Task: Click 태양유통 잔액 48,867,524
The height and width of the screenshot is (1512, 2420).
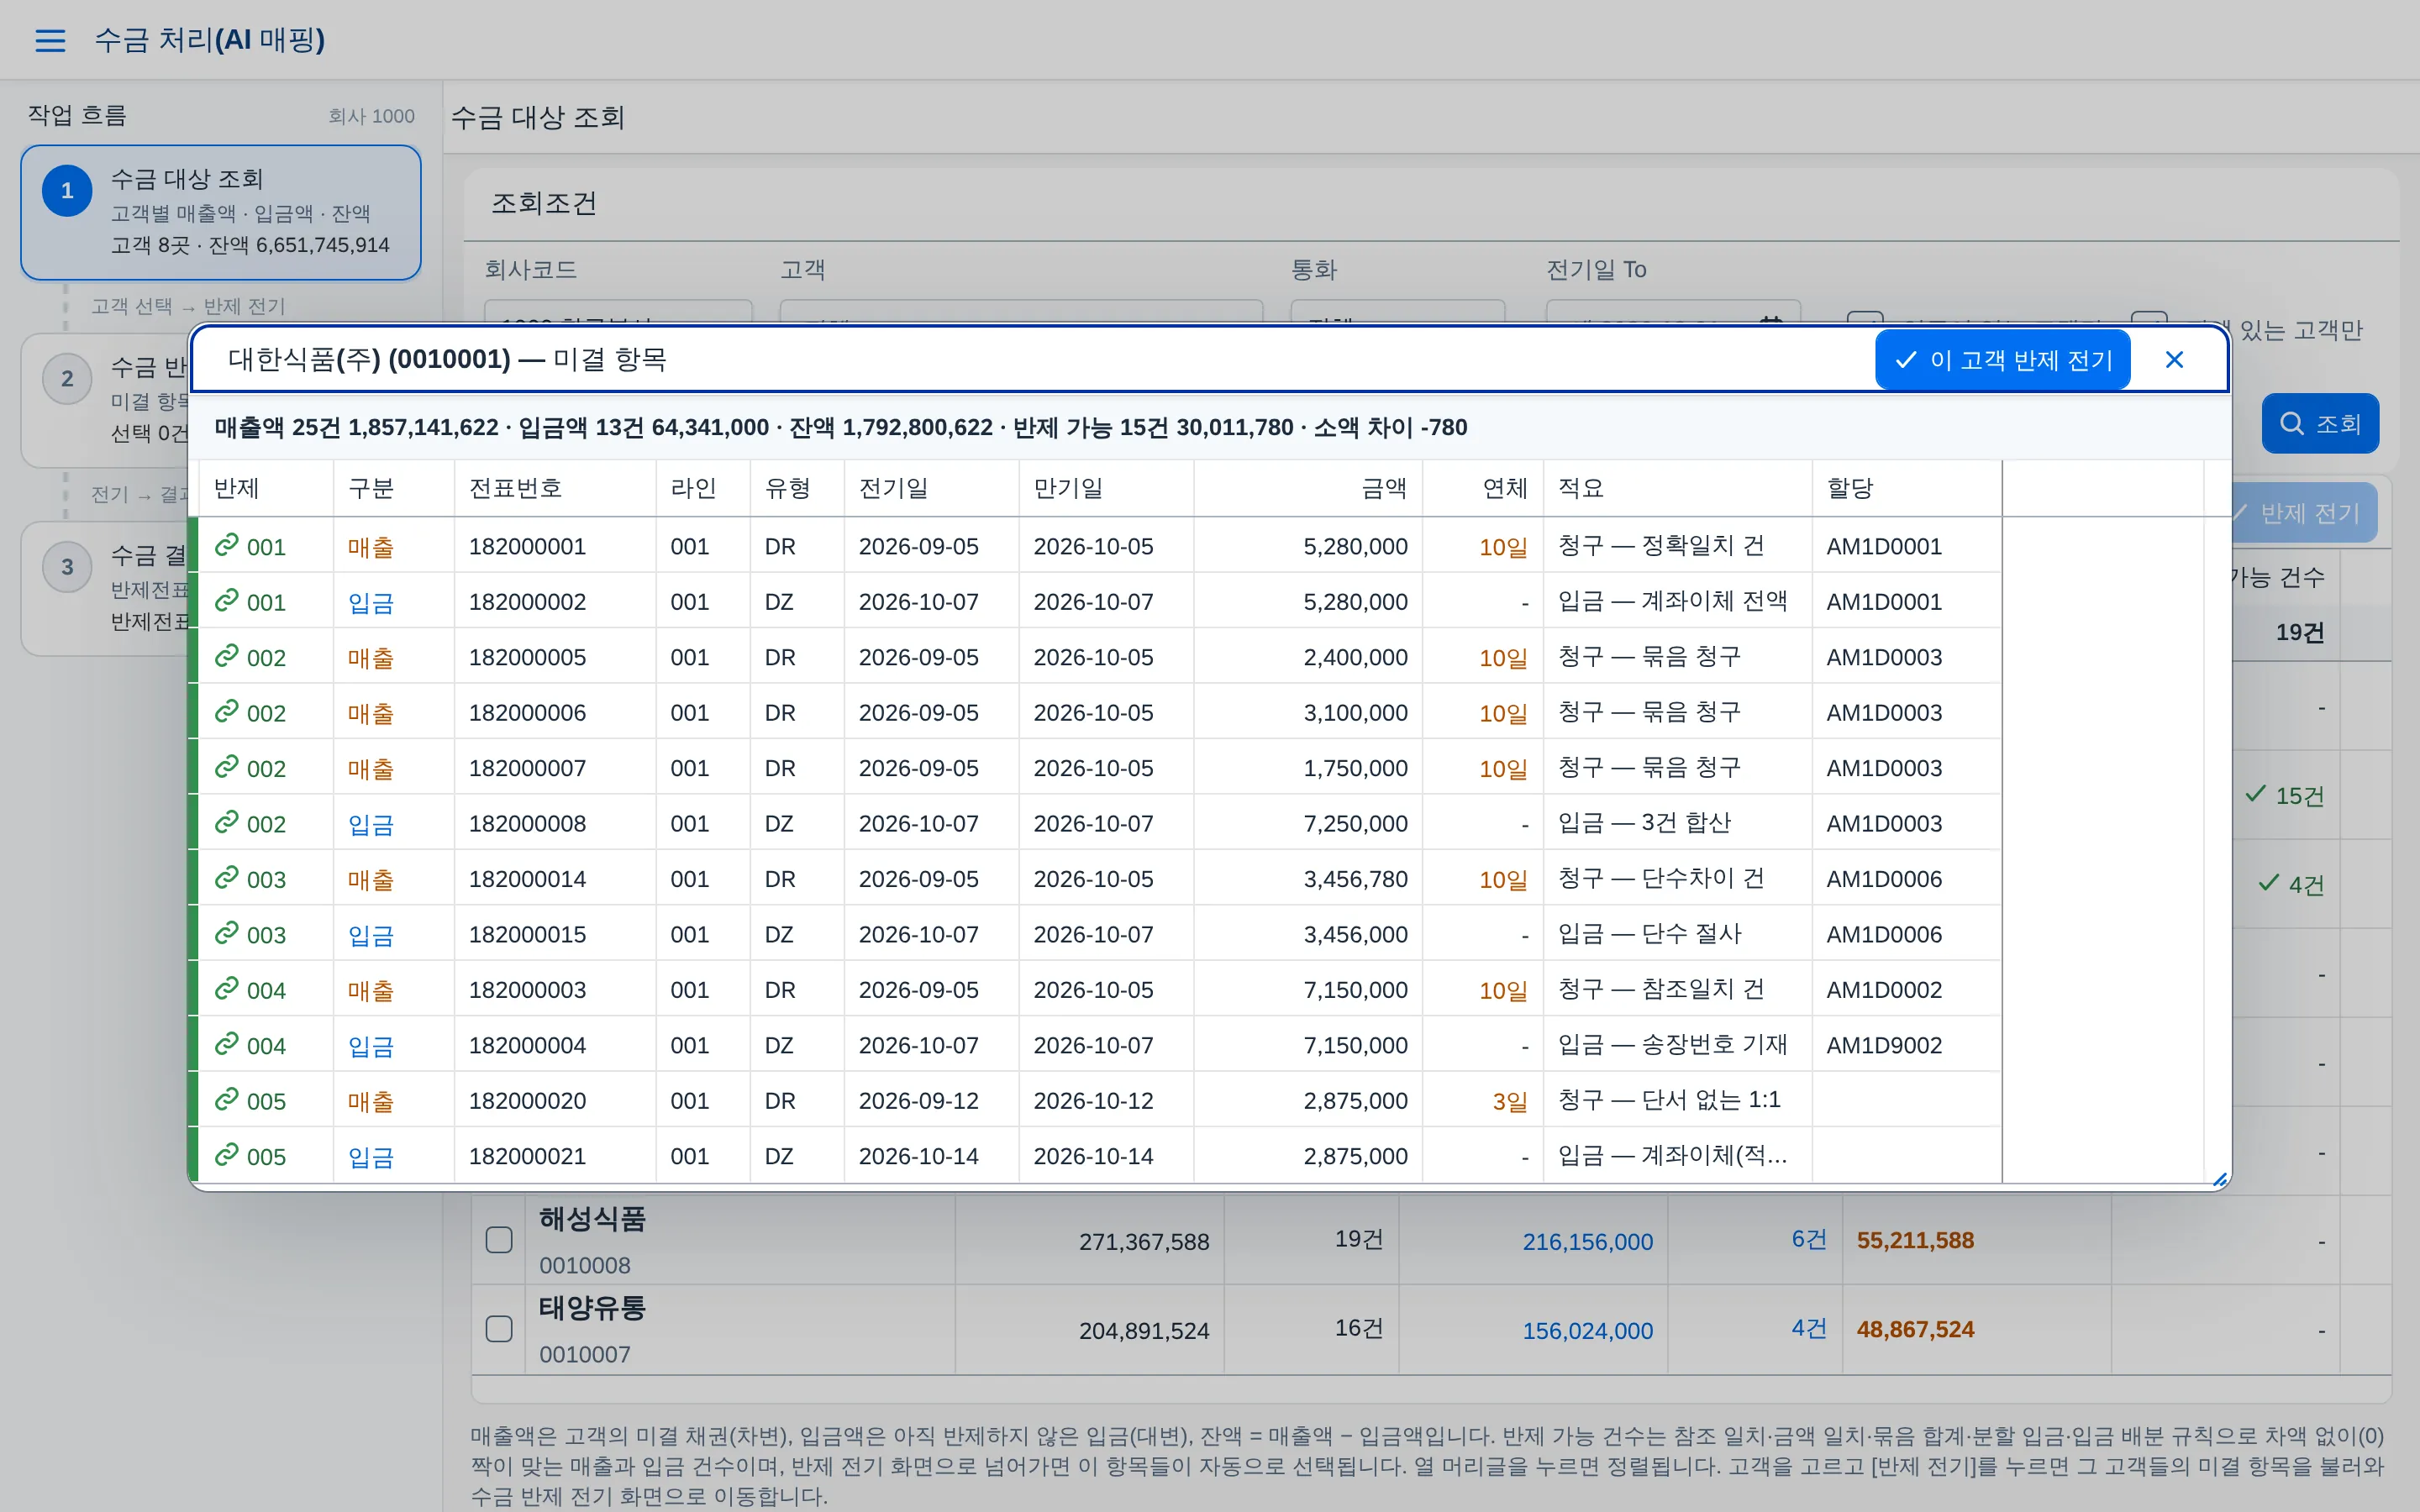Action: [1915, 1329]
